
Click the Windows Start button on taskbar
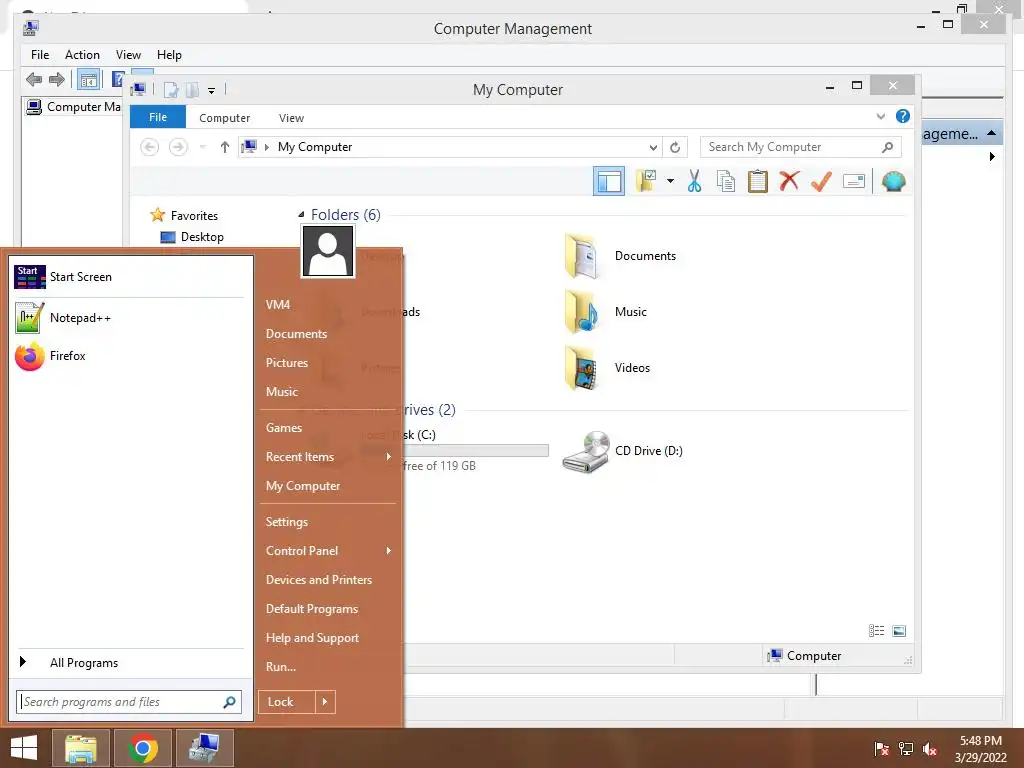[x=24, y=748]
